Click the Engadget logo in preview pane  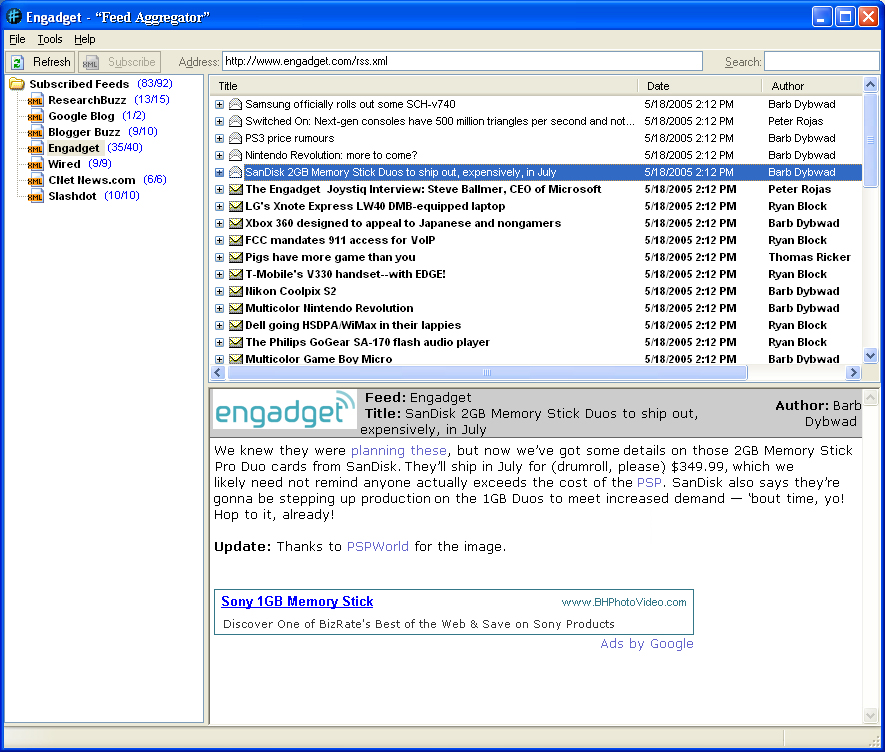[x=285, y=410]
